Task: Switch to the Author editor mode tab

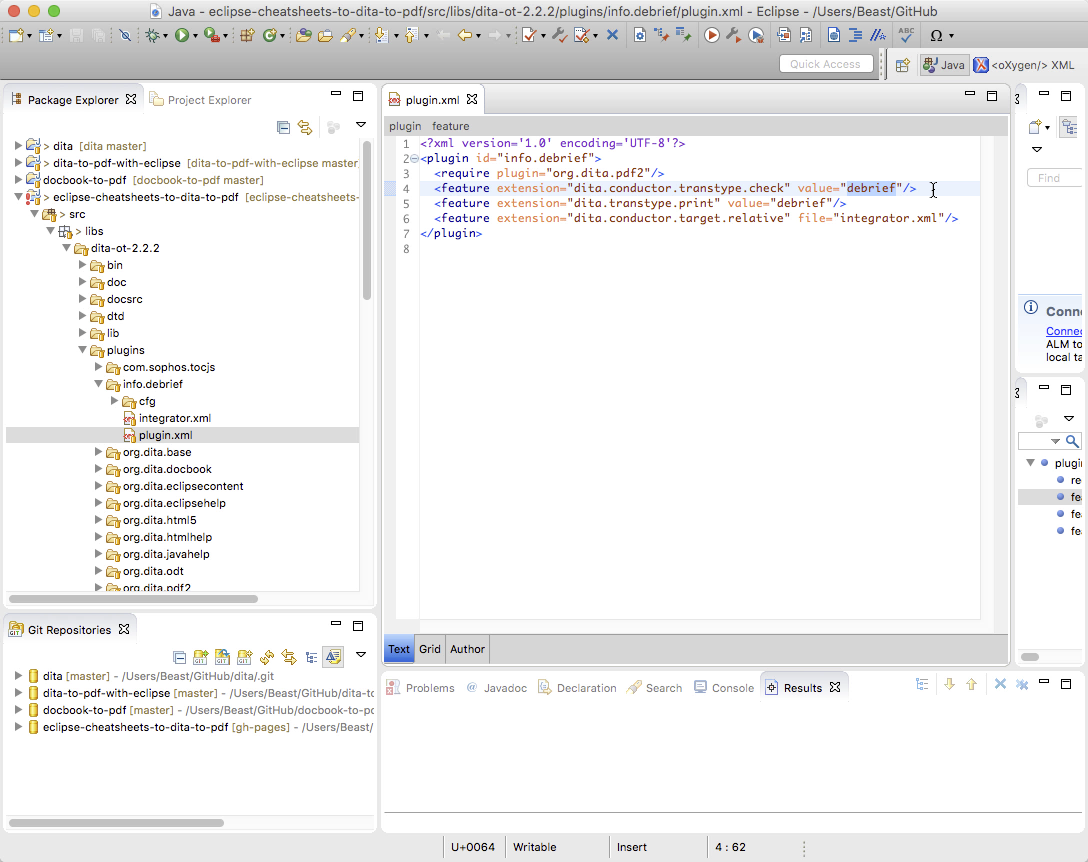Action: click(467, 649)
